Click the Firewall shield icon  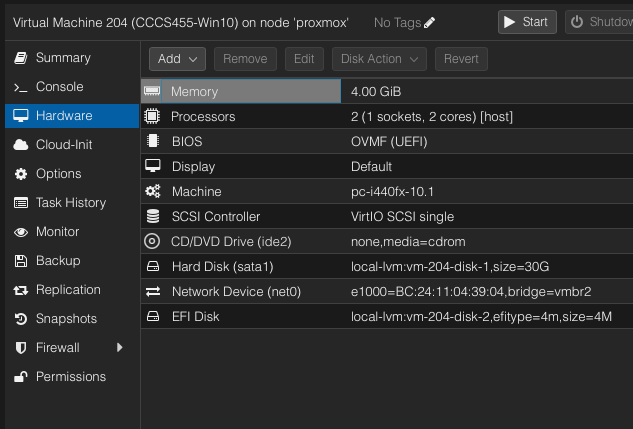coord(21,348)
